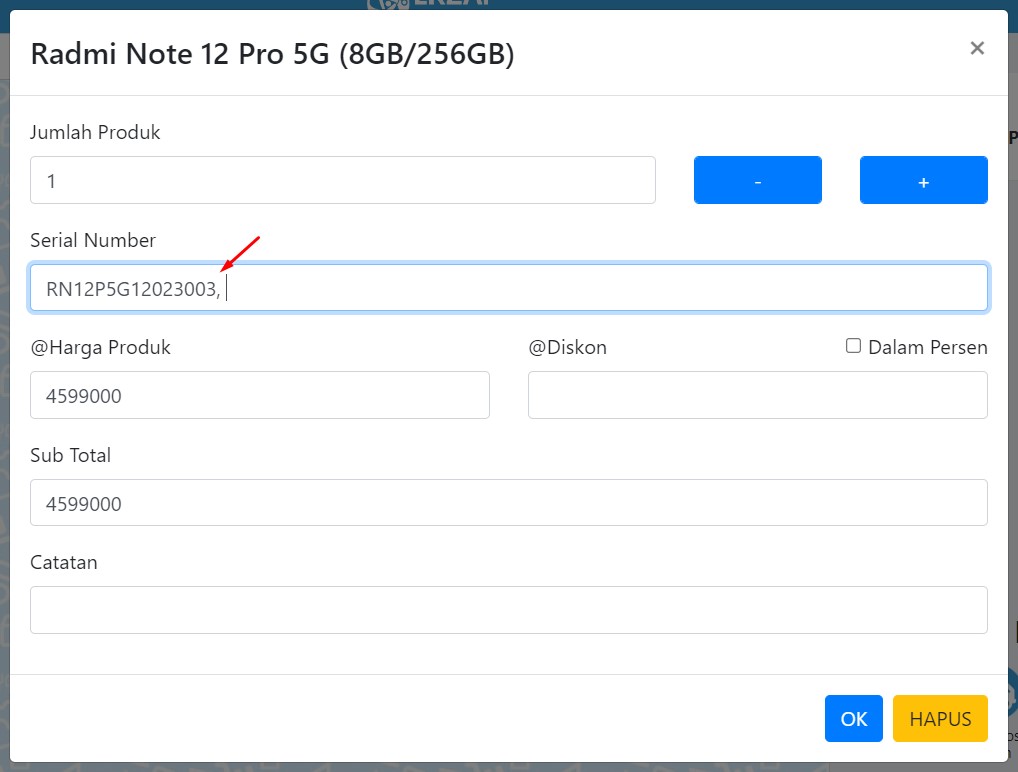Click the @Harga Produk label
Screen dimensions: 1018x772
101,348
